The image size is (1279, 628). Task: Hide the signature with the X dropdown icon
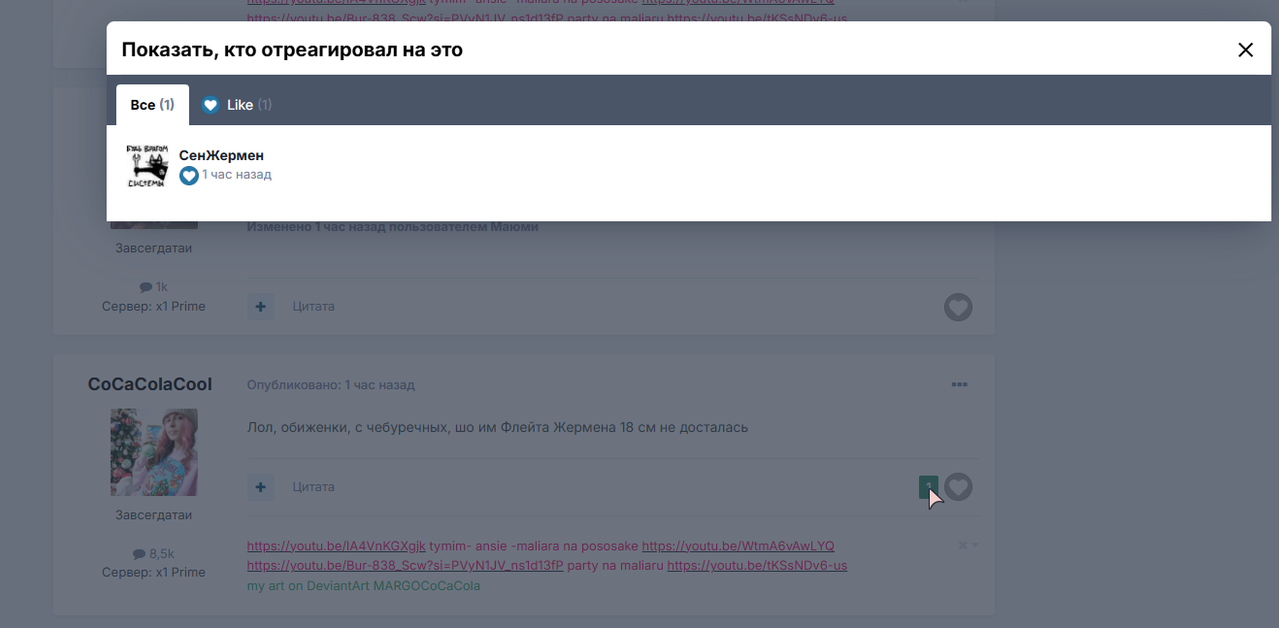pyautogui.click(x=968, y=545)
